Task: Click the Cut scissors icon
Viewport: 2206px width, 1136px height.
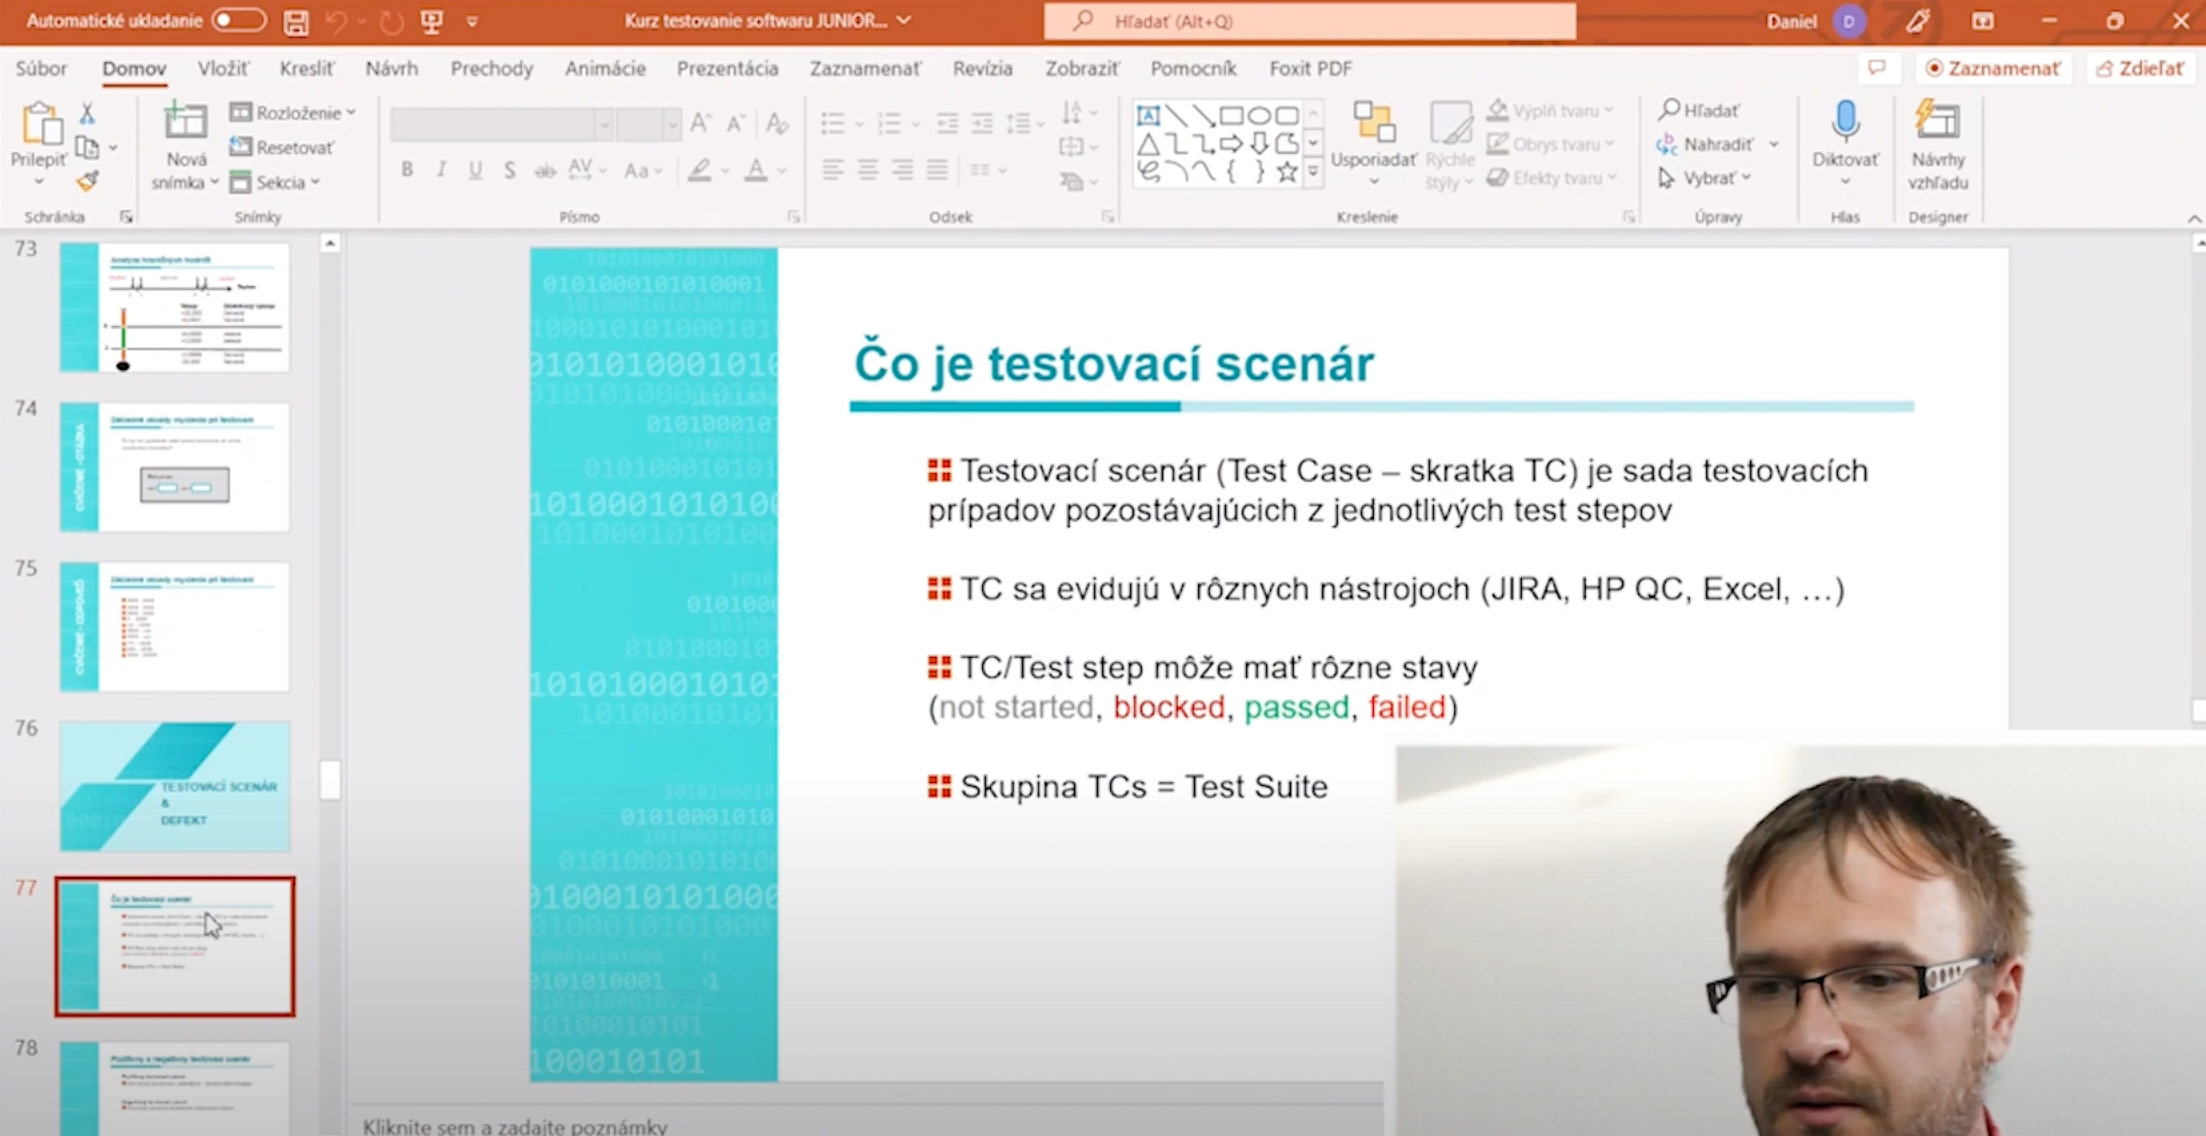Action: (87, 113)
